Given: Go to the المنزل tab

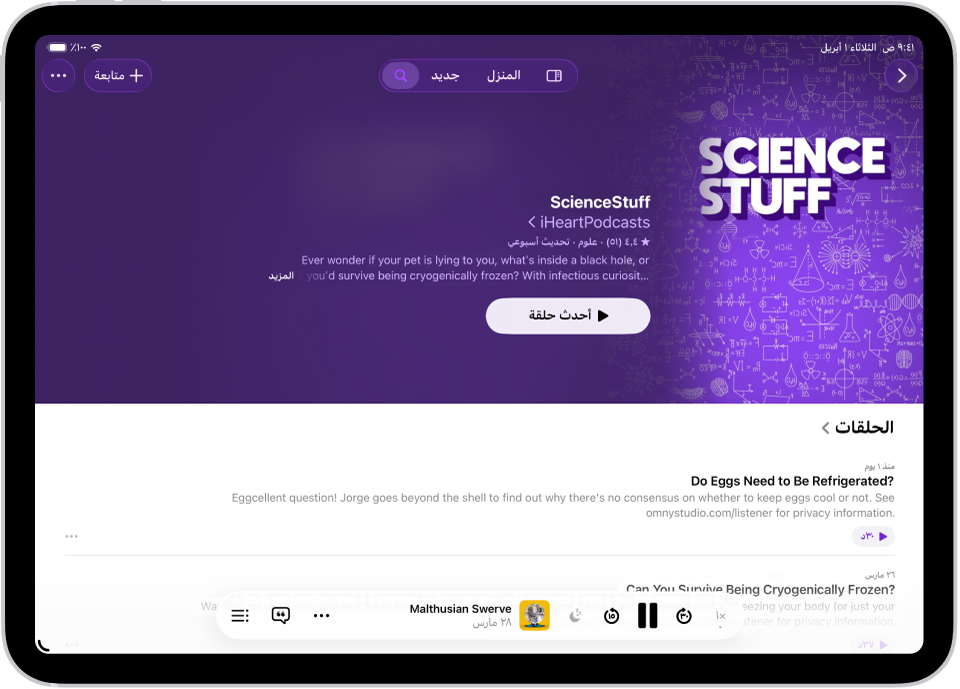Looking at the screenshot, I should (503, 75).
